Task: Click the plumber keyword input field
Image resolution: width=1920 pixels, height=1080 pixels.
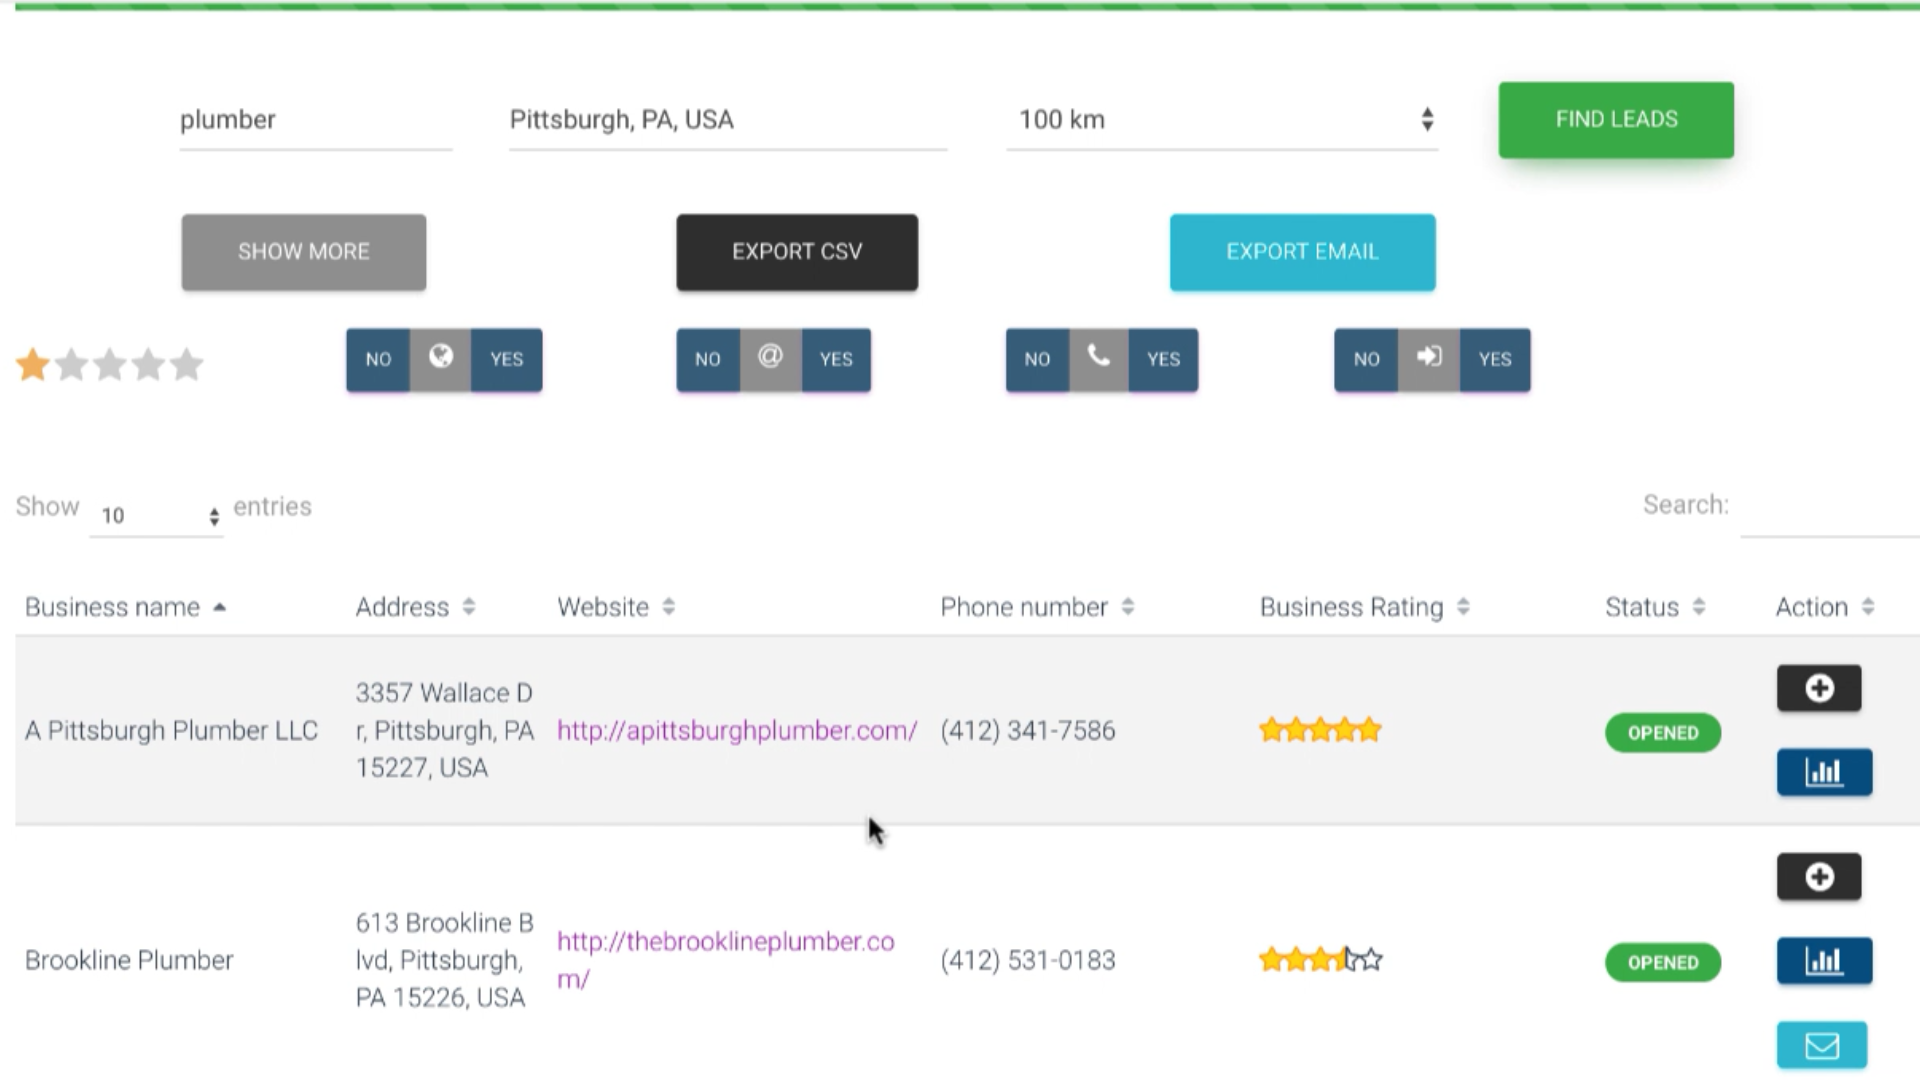Action: tap(316, 120)
